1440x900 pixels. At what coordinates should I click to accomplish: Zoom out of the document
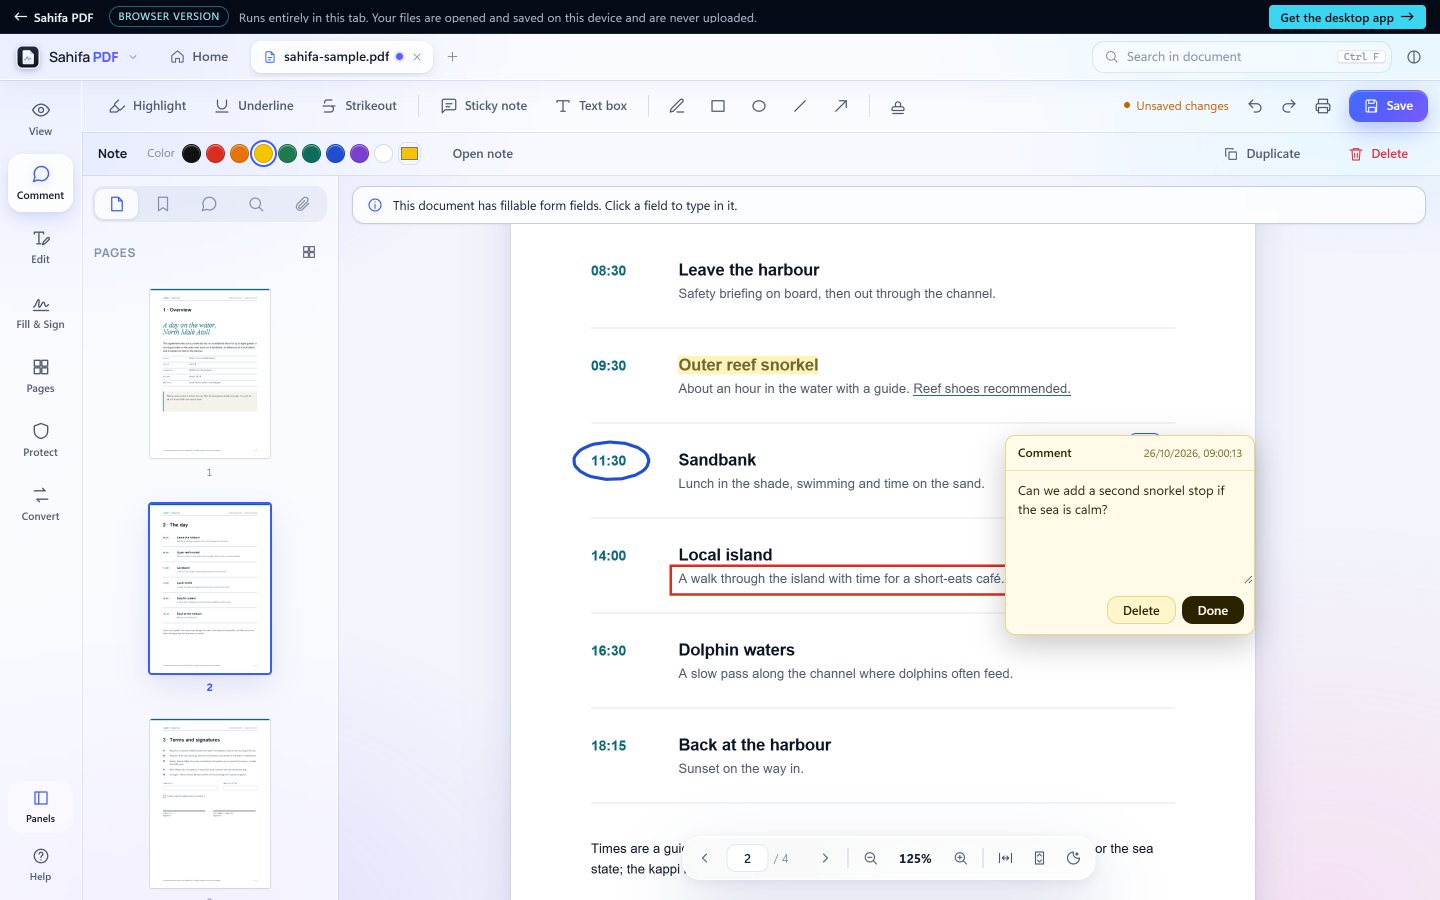coord(871,858)
